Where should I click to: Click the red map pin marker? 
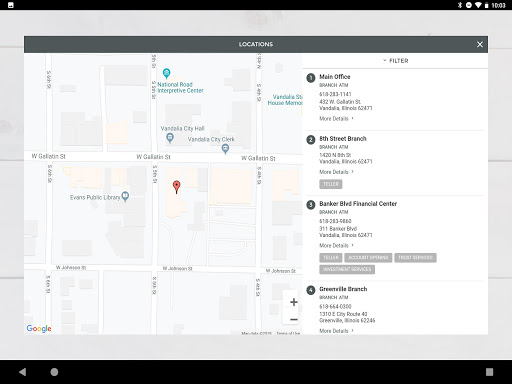tap(177, 187)
